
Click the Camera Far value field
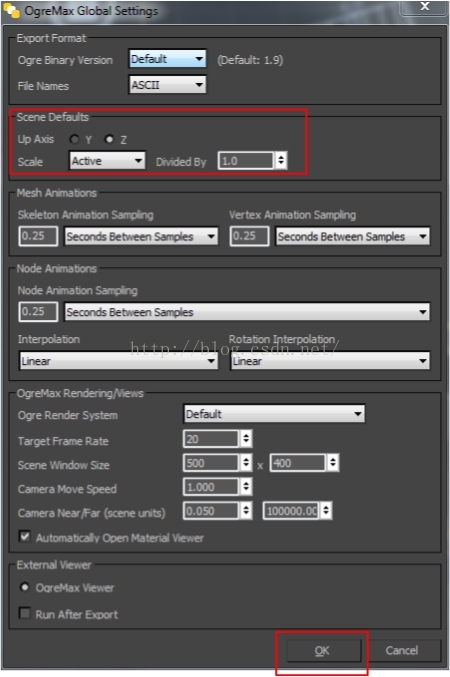291,511
